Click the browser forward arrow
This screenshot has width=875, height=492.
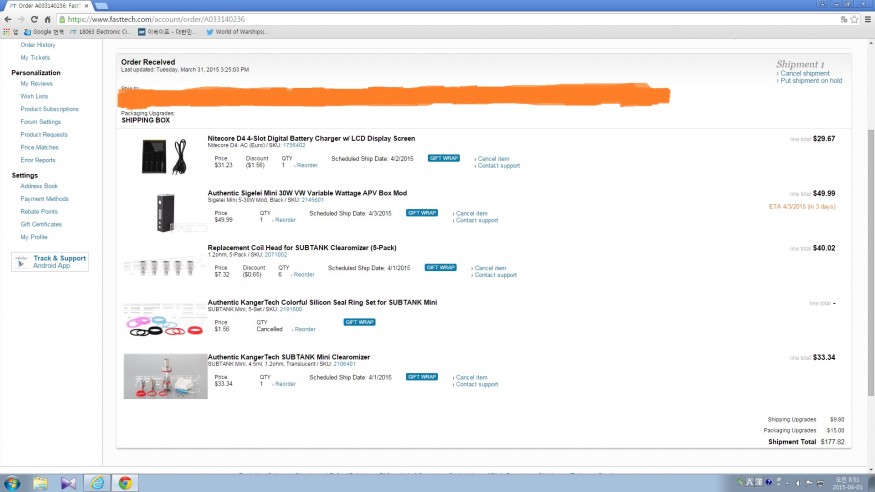[21, 19]
